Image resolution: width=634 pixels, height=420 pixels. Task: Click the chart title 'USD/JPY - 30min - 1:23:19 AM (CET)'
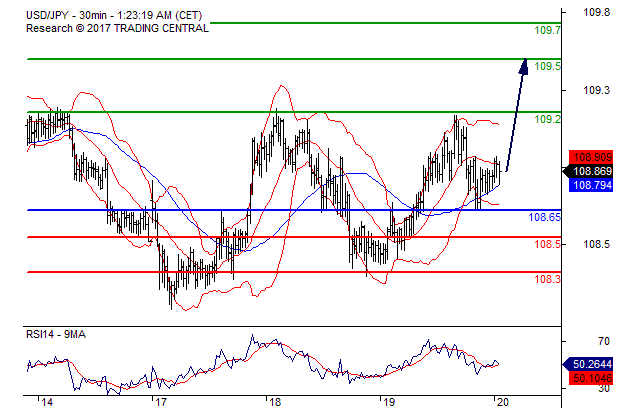(114, 15)
